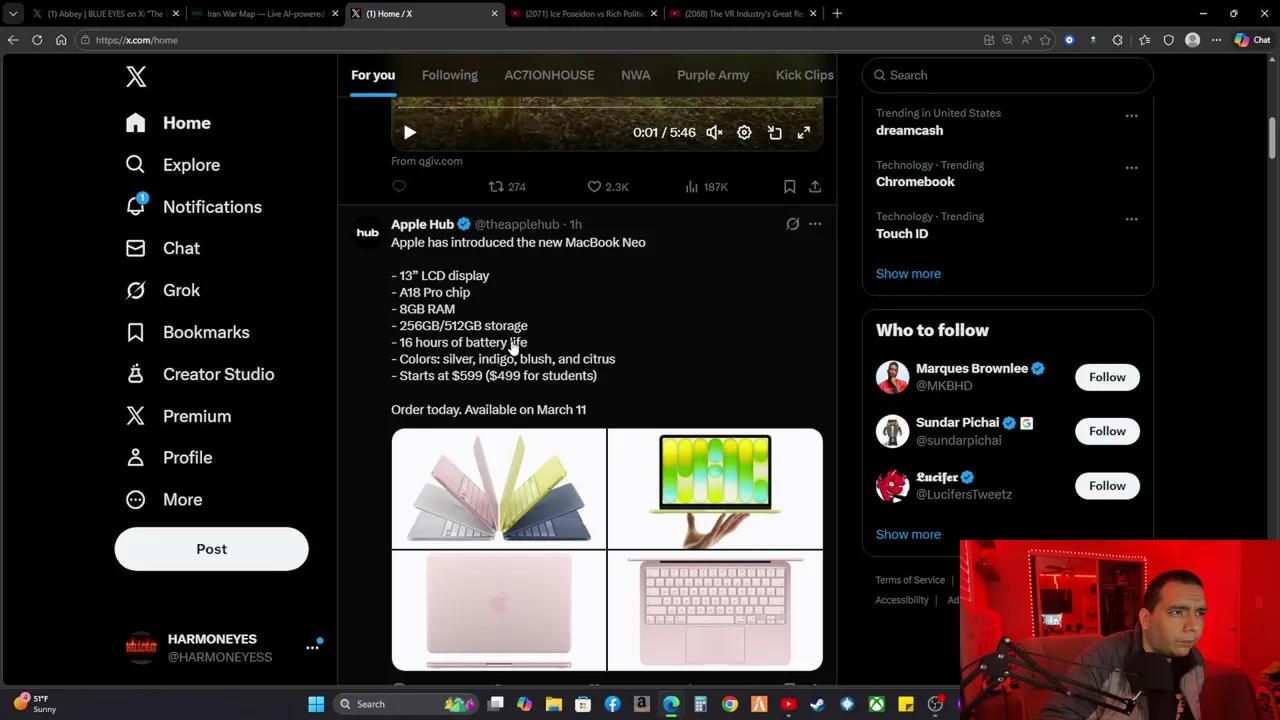This screenshot has height=720, width=1280.
Task: Open image of blush MacBook lid
Action: (x=499, y=610)
